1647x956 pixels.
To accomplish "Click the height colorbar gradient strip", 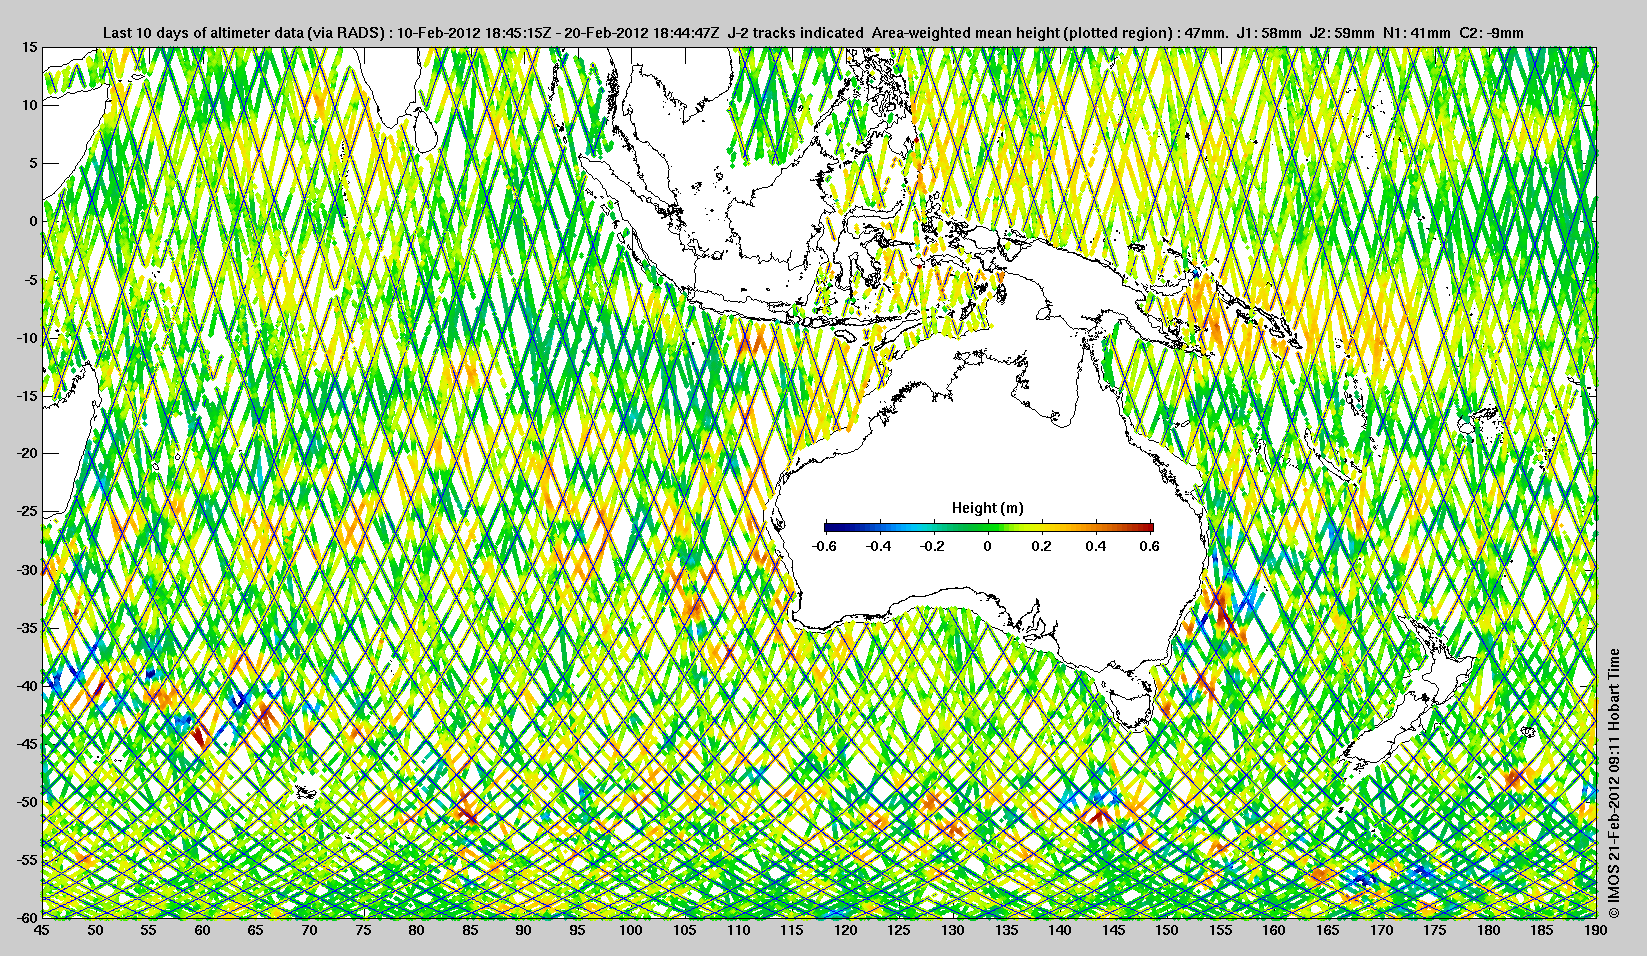I will pyautogui.click(x=988, y=526).
